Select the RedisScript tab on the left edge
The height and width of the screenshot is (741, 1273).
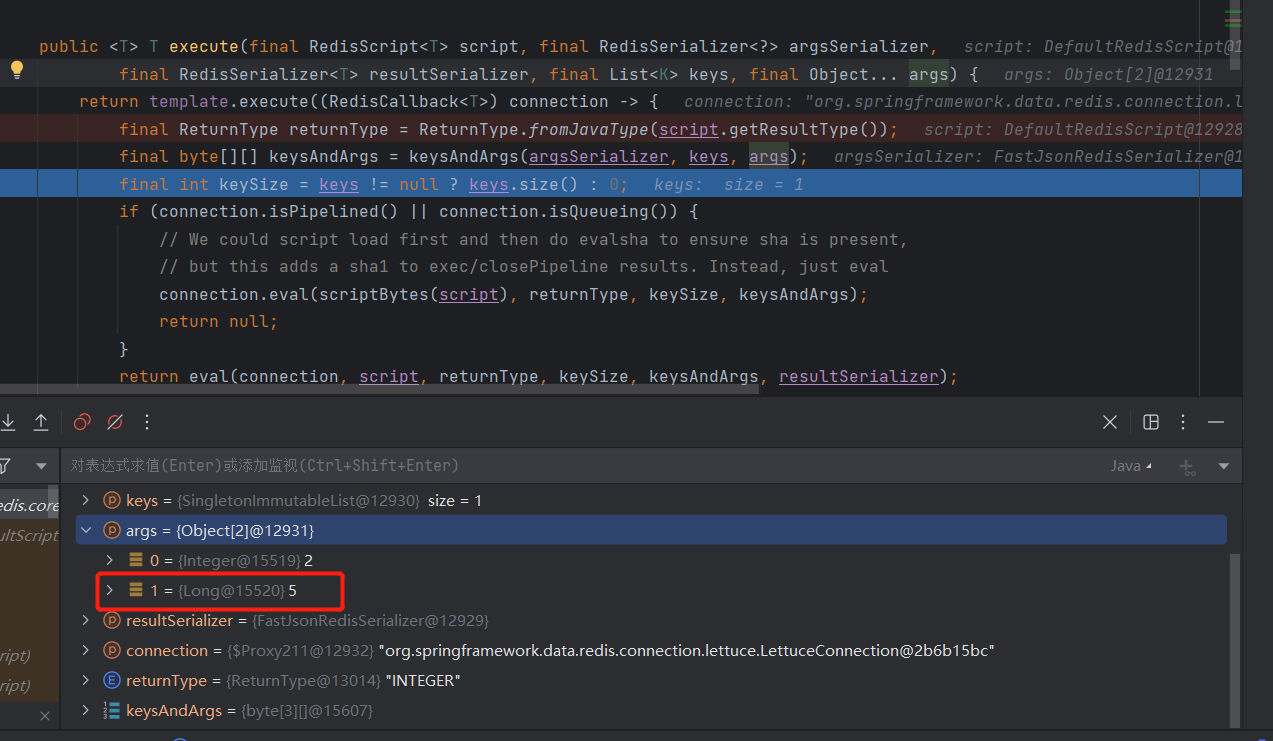[25, 535]
